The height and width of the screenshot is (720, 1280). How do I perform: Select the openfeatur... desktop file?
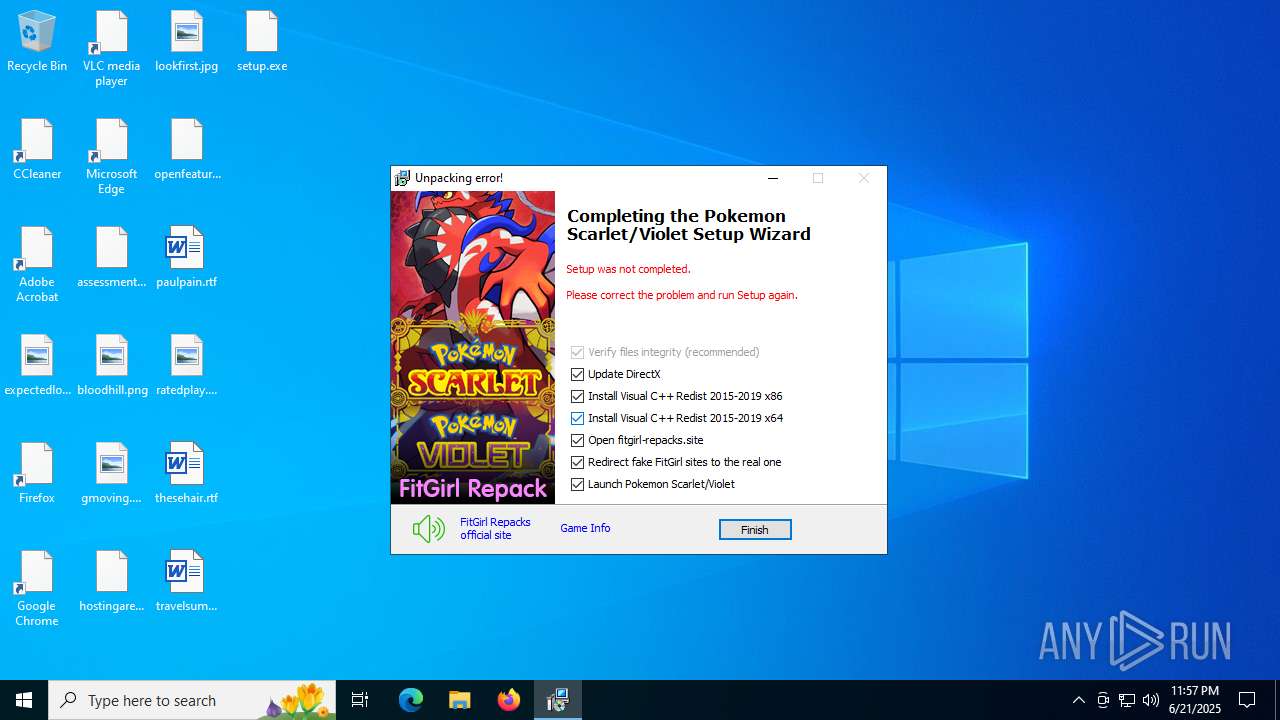[187, 150]
